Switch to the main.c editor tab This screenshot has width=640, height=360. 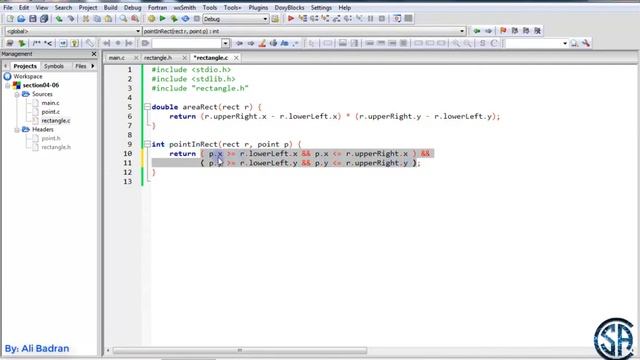pyautogui.click(x=117, y=58)
